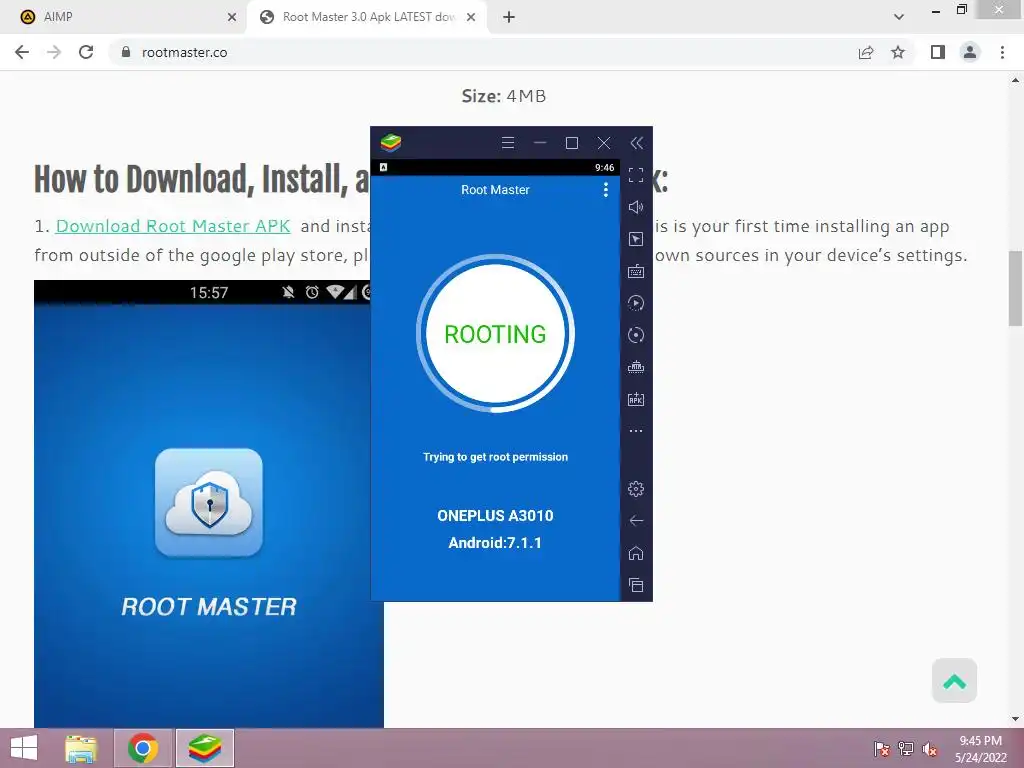The width and height of the screenshot is (1024, 768).
Task: Click the BlueStacks Android back arrow
Action: coord(635,520)
